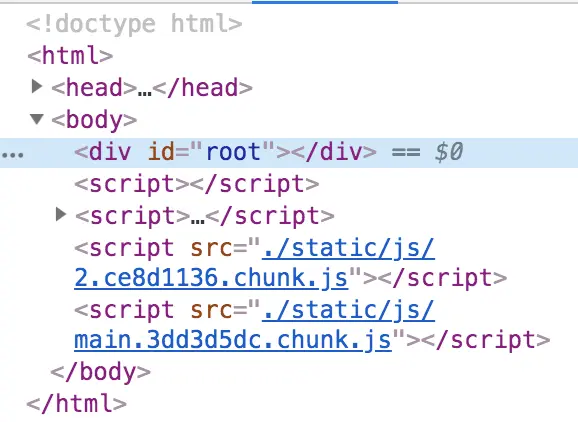Open the main.3dd3d5dc.chunk.js script link

pyautogui.click(x=233, y=340)
